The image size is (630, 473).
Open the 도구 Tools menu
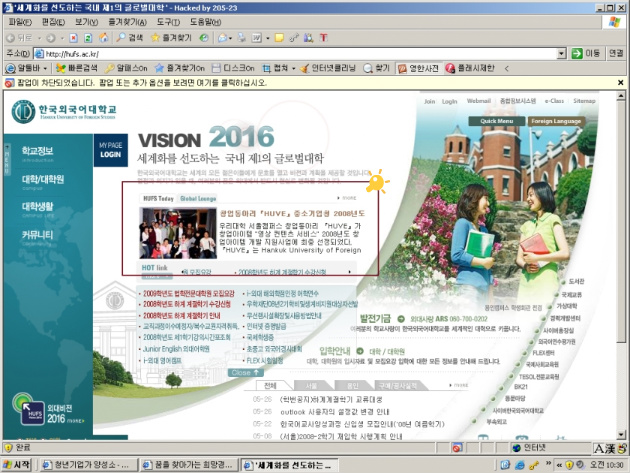168,22
